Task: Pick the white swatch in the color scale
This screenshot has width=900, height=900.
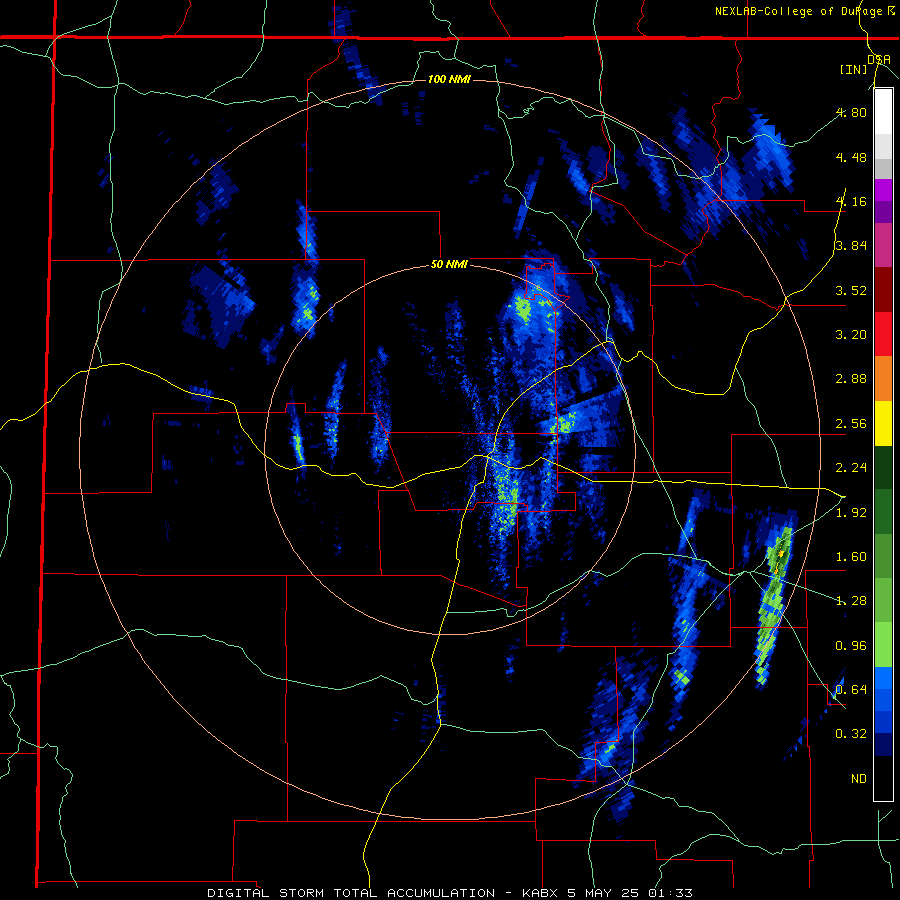Action: 883,111
